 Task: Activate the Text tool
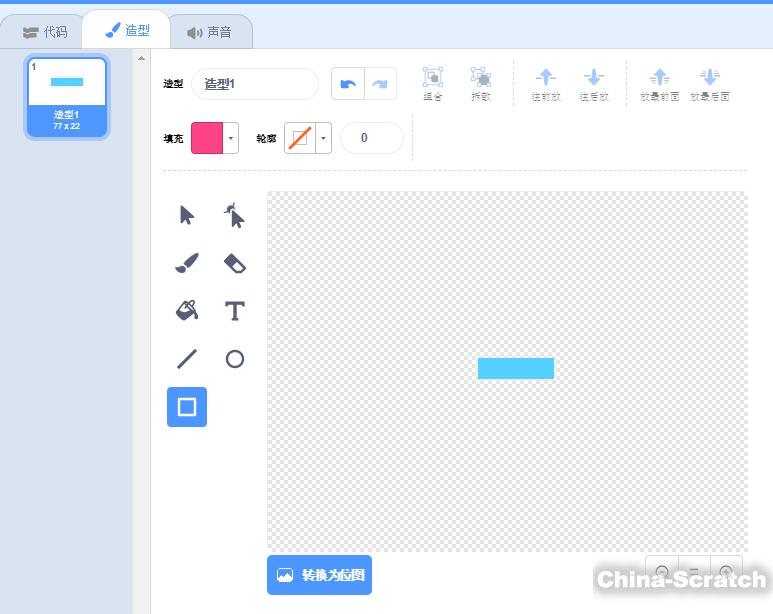[x=235, y=311]
